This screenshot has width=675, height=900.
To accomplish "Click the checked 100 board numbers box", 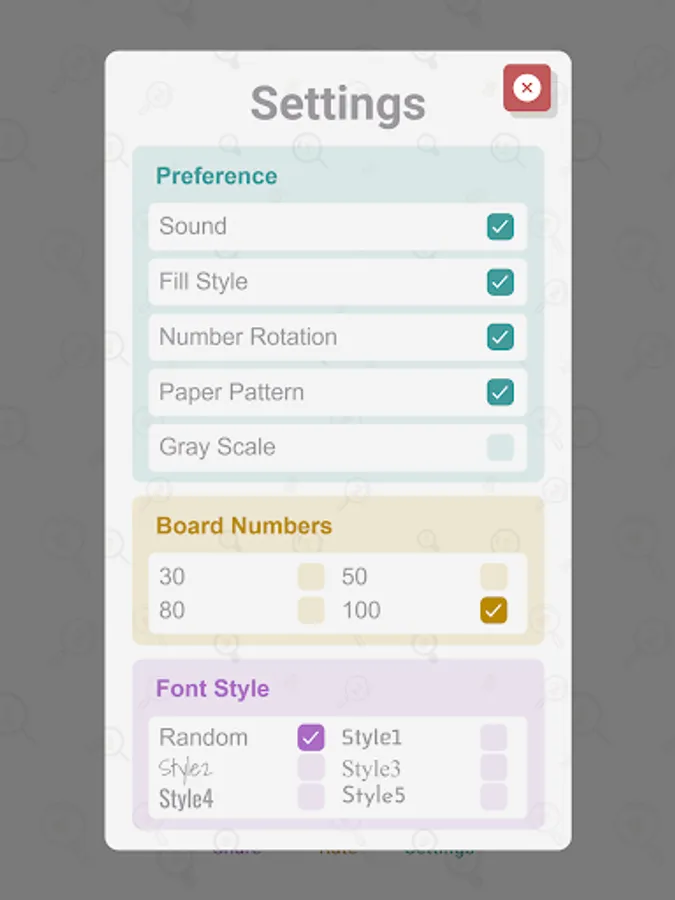I will [493, 610].
